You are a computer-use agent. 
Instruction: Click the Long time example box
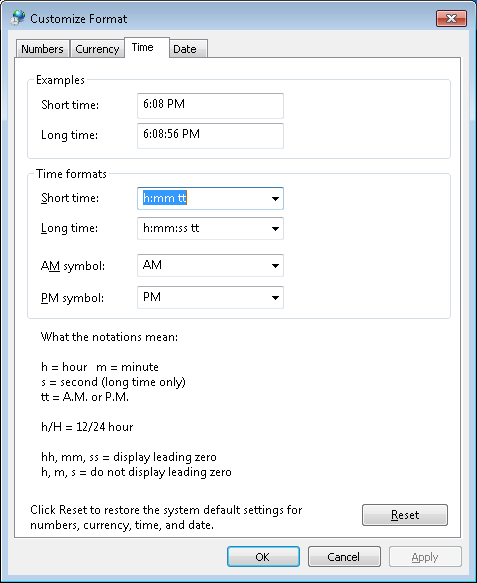point(210,136)
